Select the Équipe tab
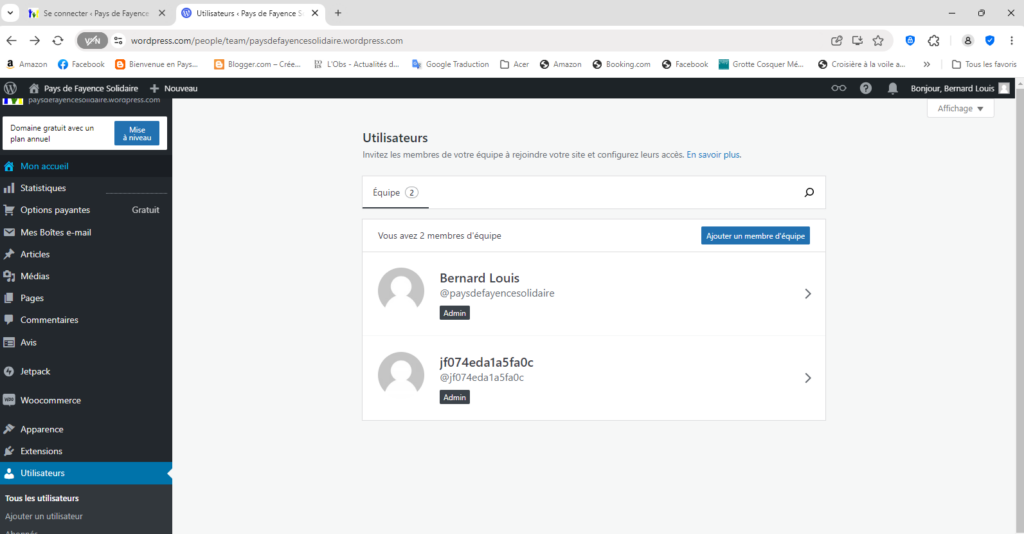Image resolution: width=1024 pixels, height=534 pixels. click(x=395, y=193)
